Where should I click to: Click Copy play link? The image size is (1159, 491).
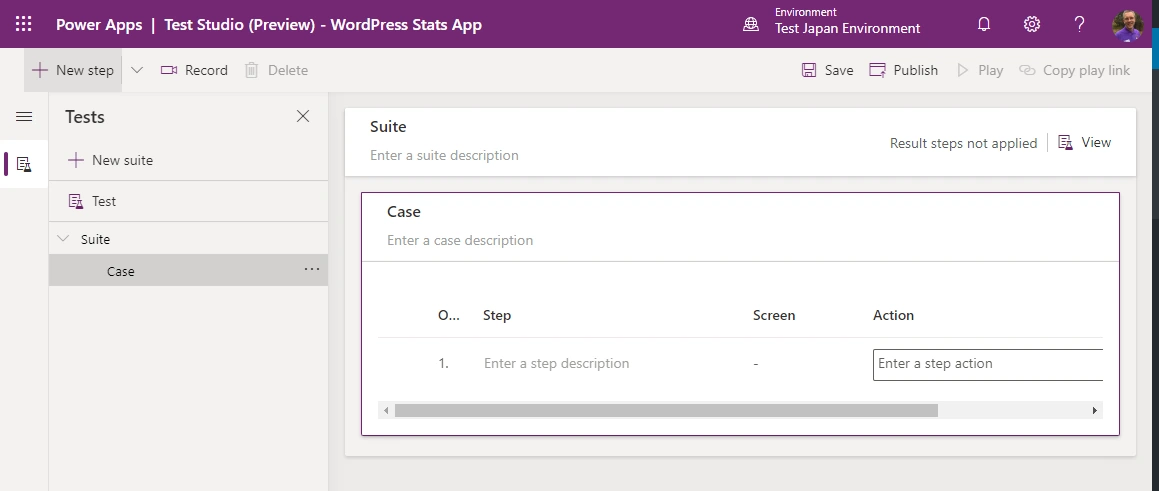1075,70
